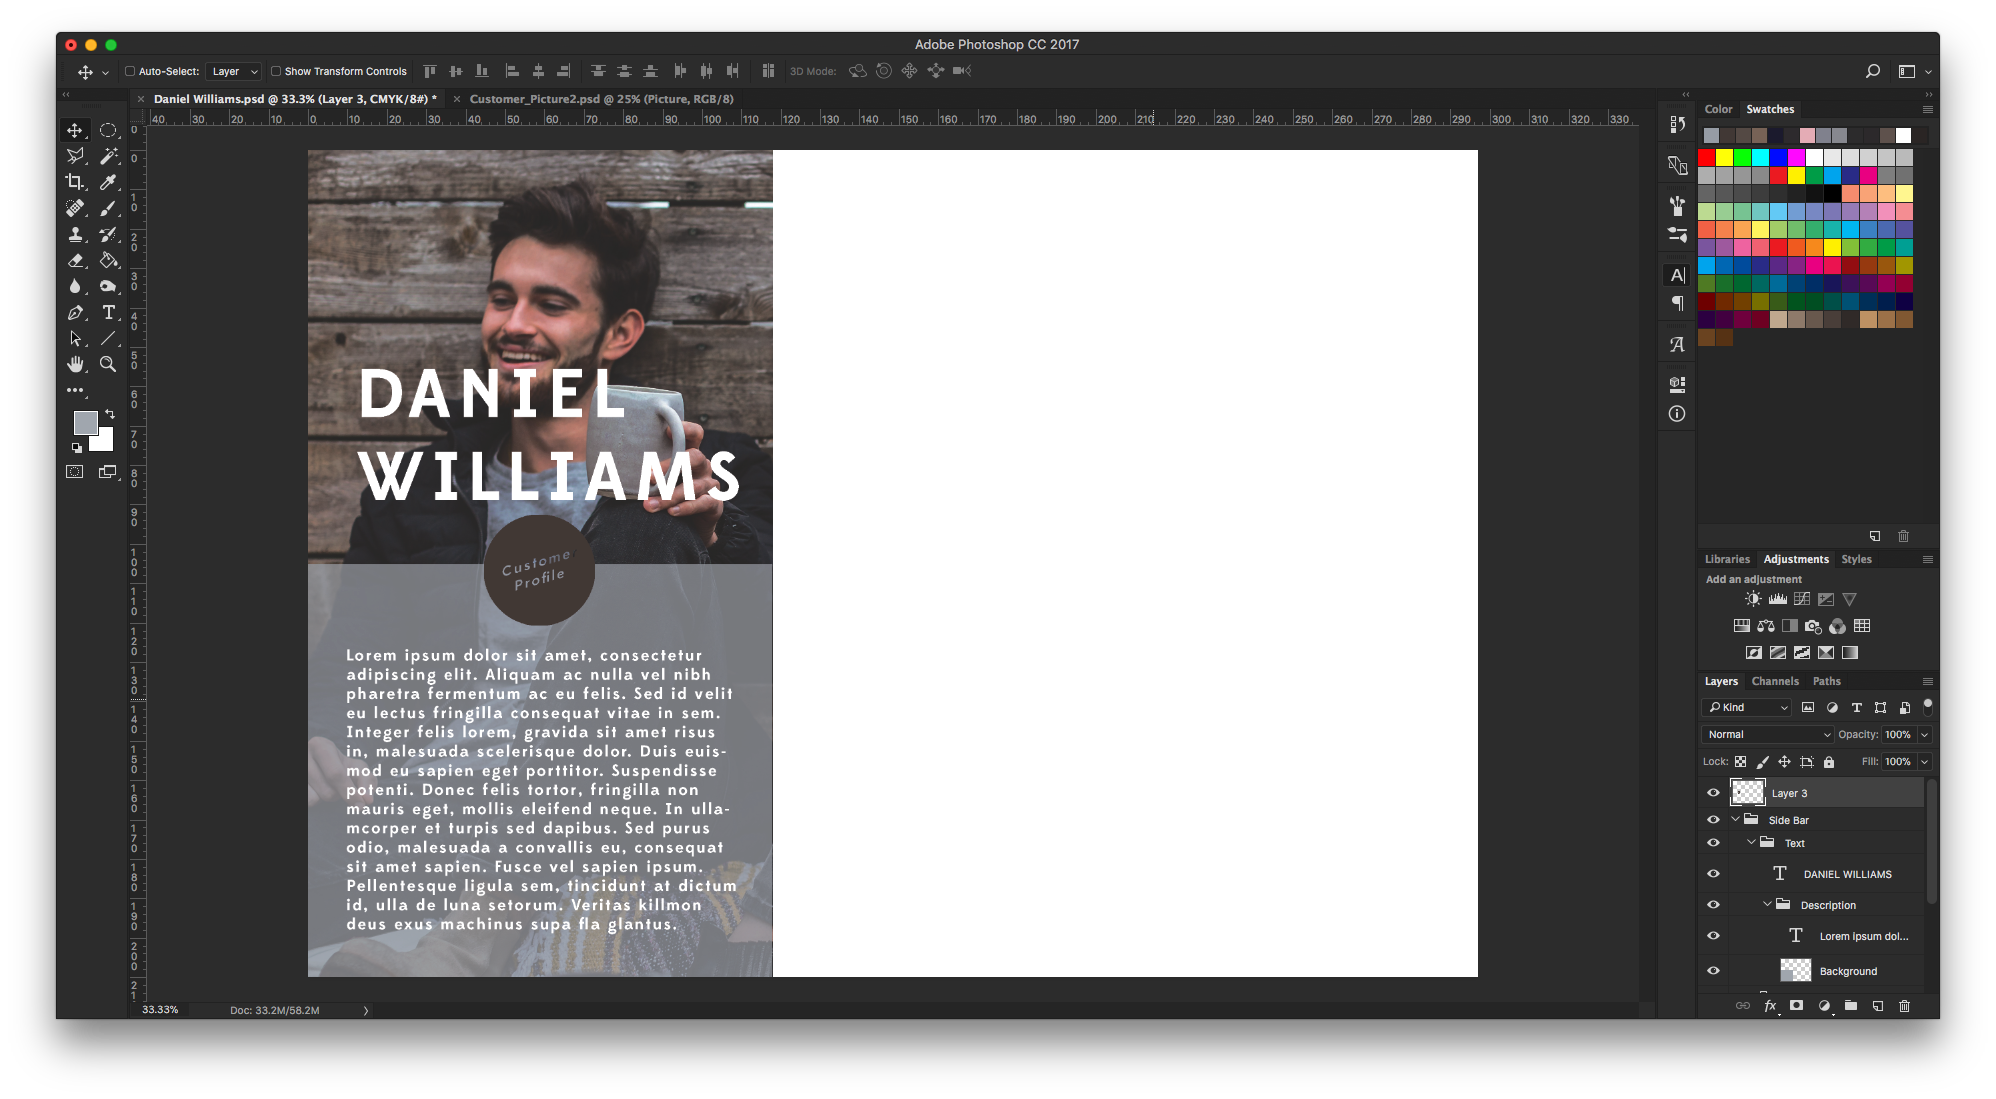The image size is (1996, 1099).
Task: Select the Healing Brush tool
Action: (75, 208)
